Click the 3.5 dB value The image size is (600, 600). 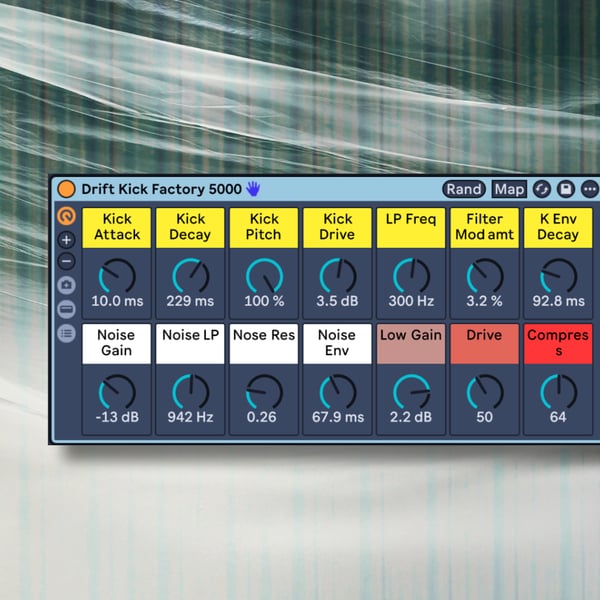tap(338, 301)
